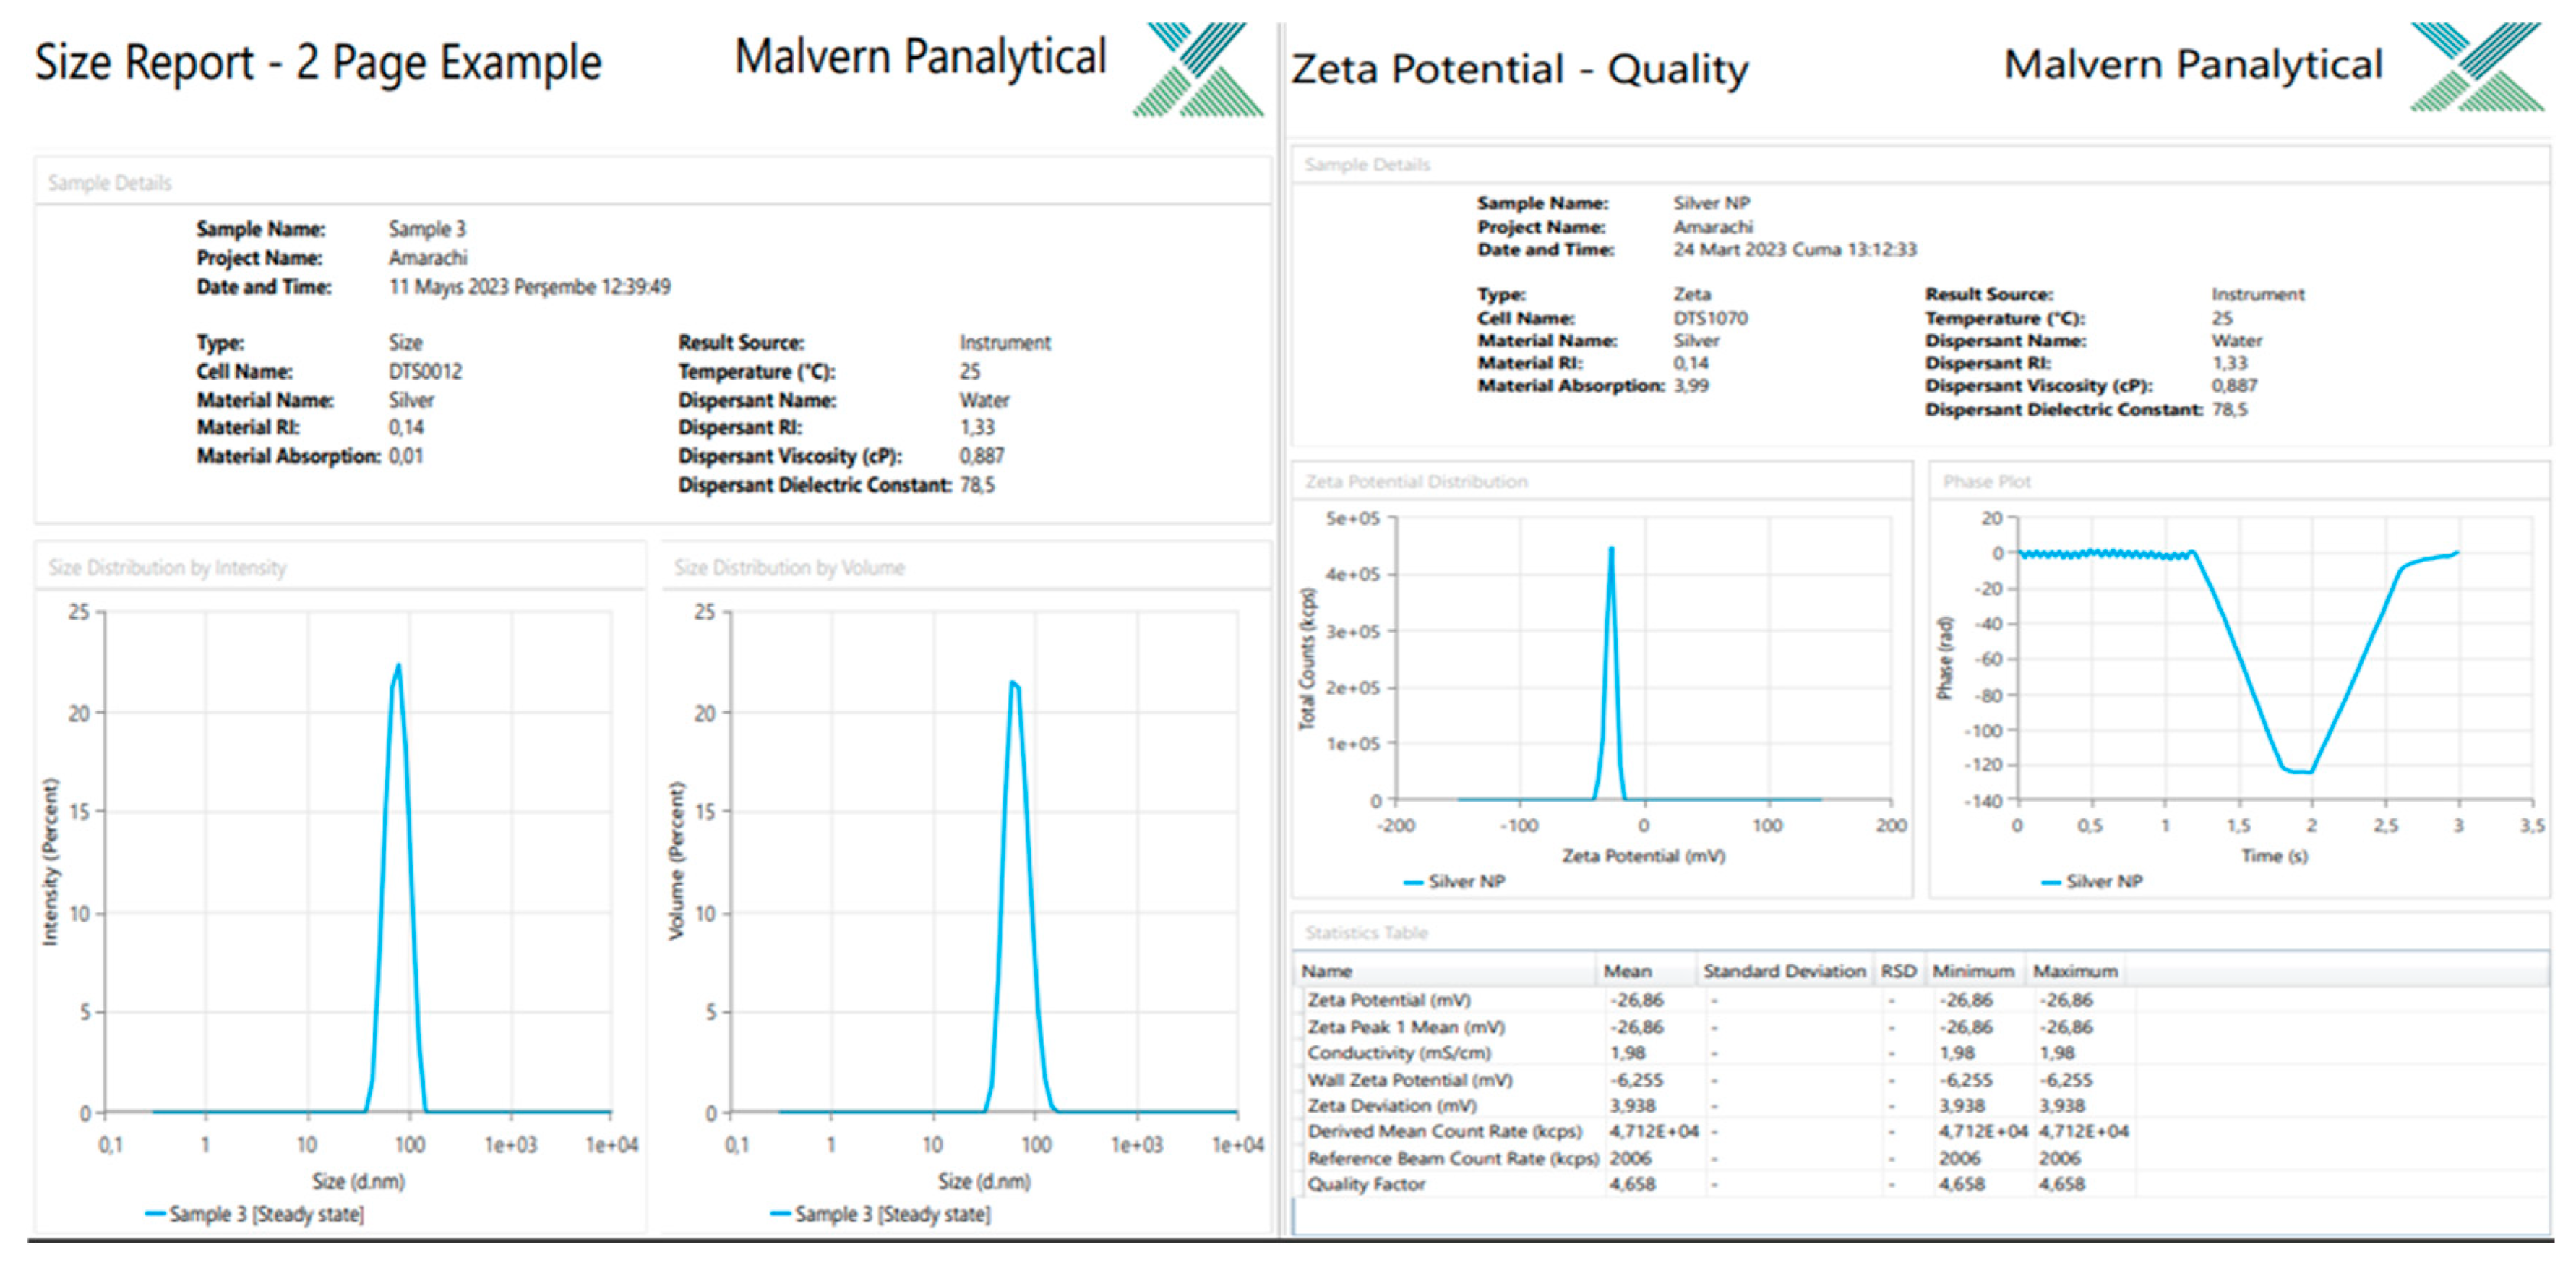Select the Quality Factor row
The height and width of the screenshot is (1268, 2576).
(1366, 1184)
